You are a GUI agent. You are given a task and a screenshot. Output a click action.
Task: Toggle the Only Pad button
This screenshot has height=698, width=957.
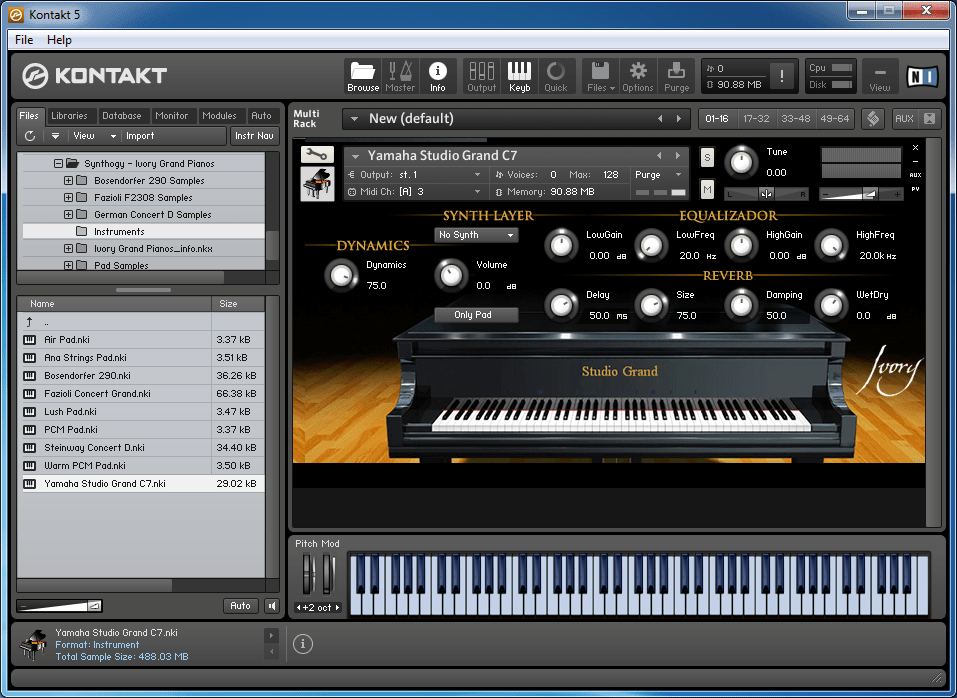pyautogui.click(x=476, y=315)
